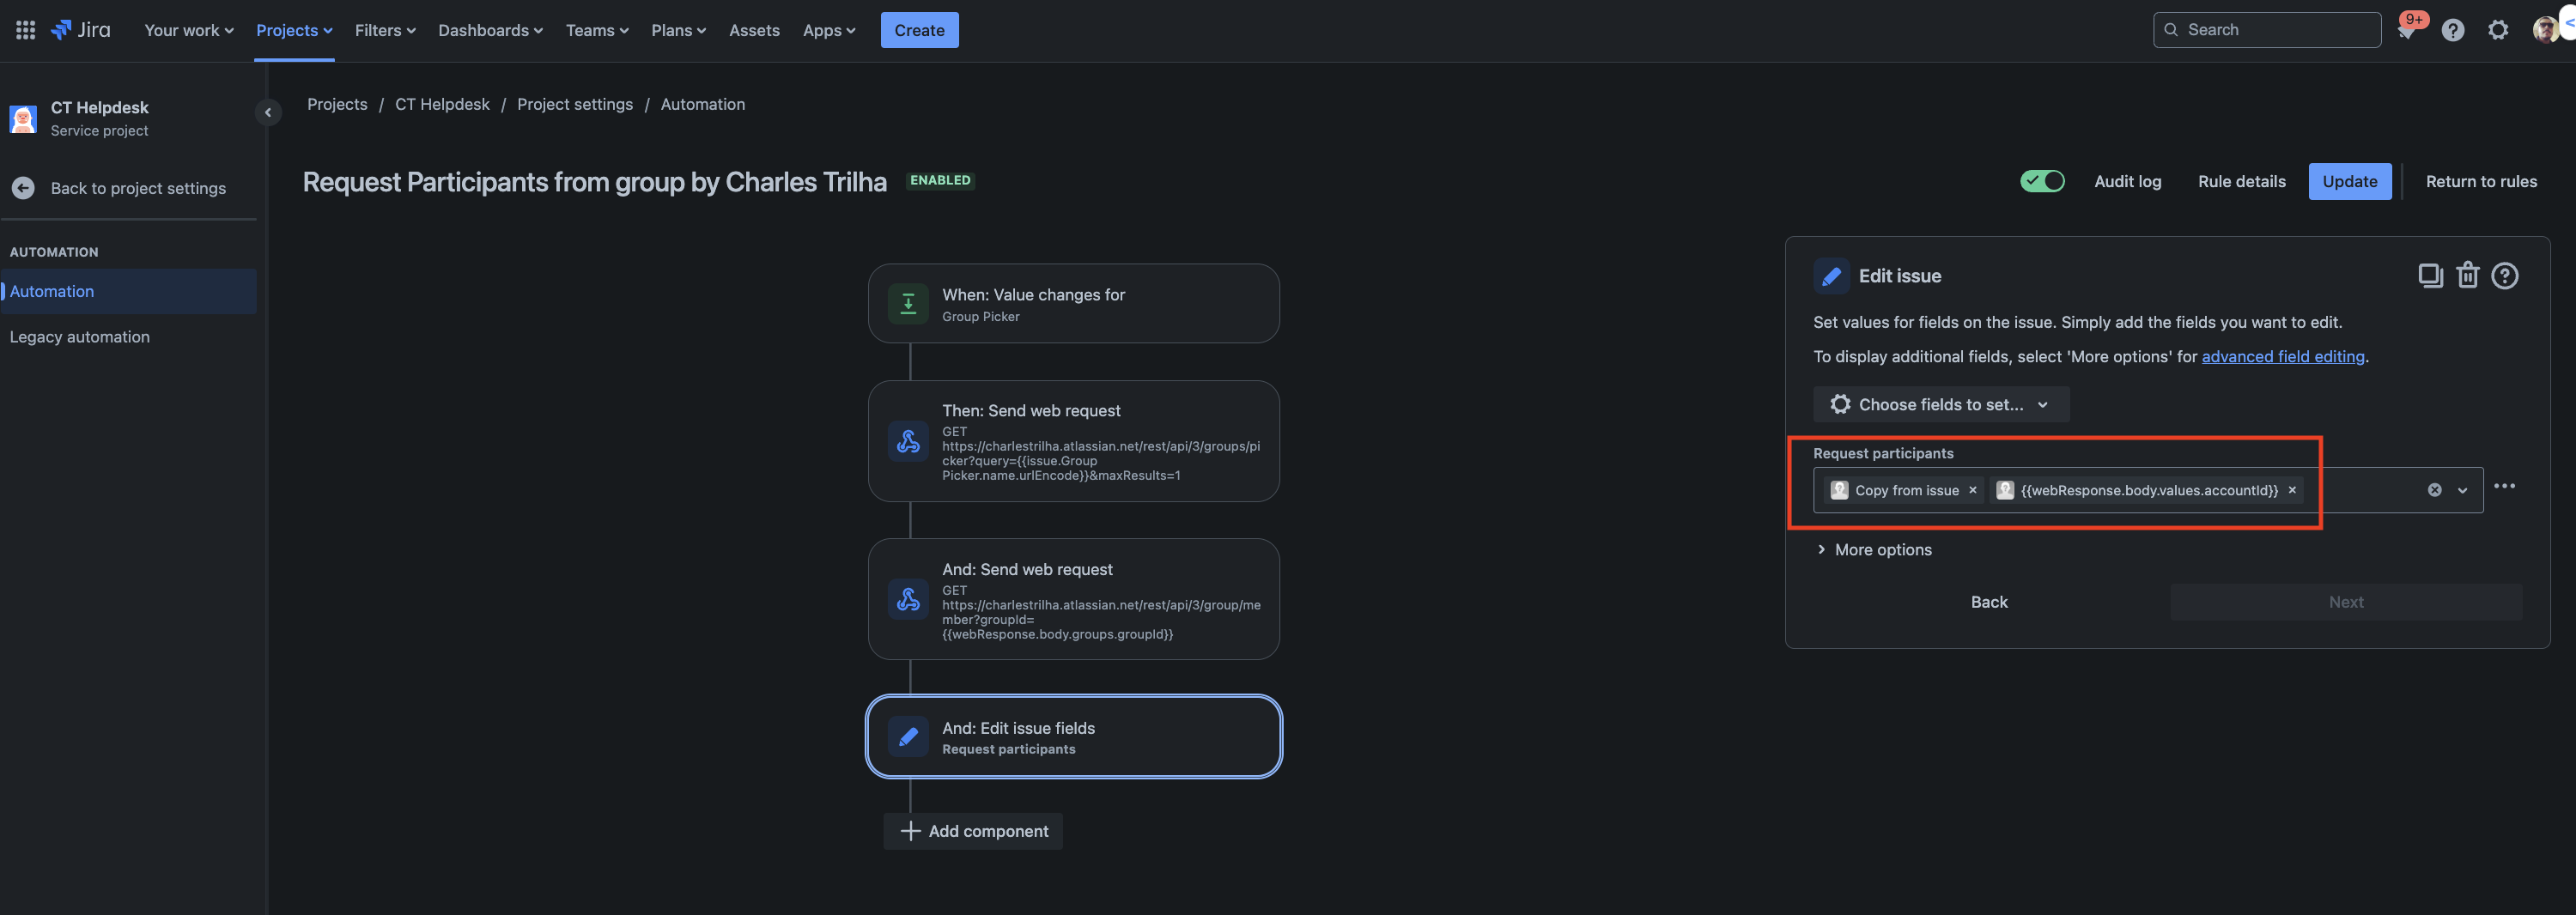Click the rule title Request Participants from group
The image size is (2576, 915).
594,182
